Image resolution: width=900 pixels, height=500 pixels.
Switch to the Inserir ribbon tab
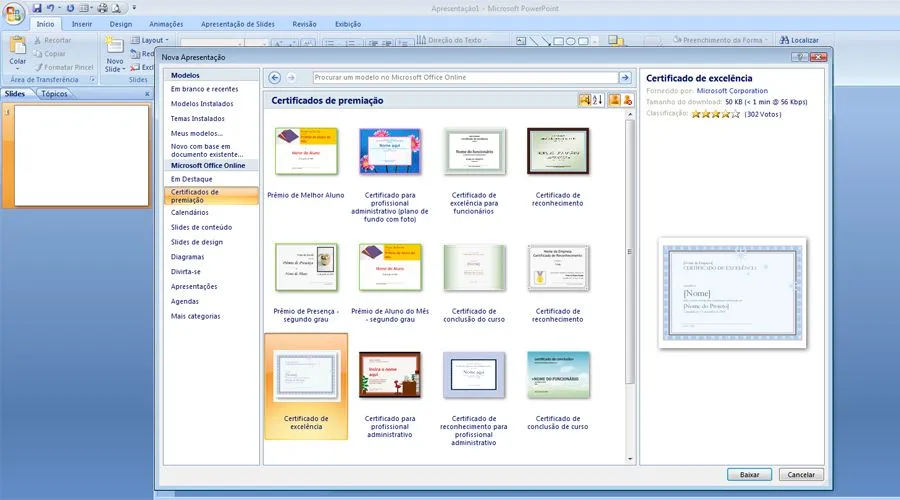(82, 24)
